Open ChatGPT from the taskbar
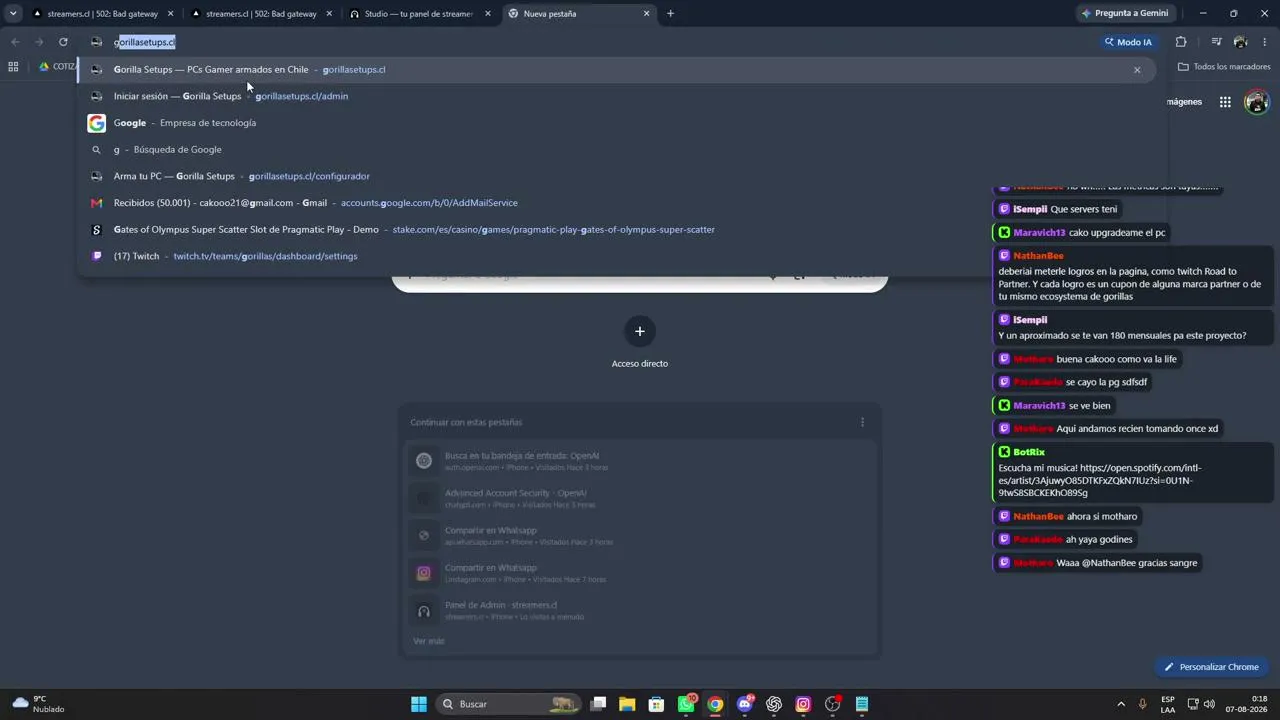The width and height of the screenshot is (1280, 720). [774, 704]
